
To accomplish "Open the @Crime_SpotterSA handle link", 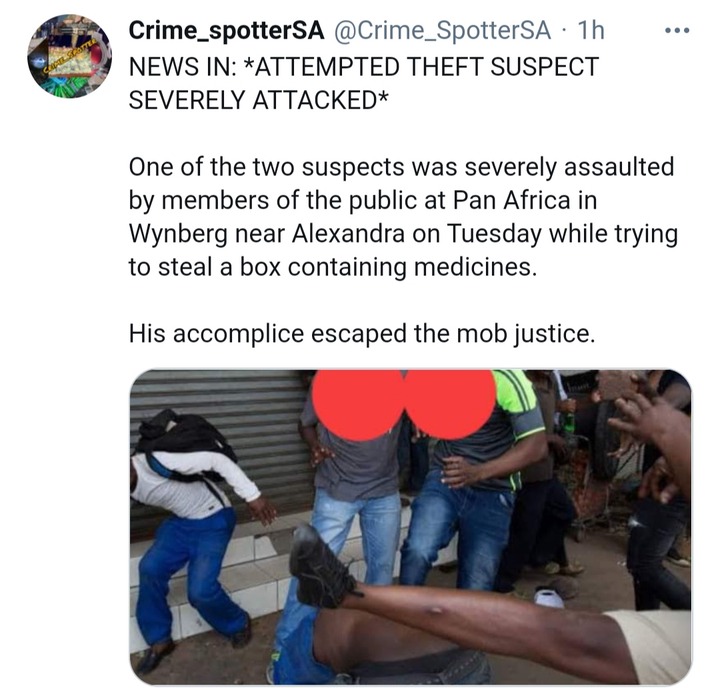I will [x=440, y=31].
